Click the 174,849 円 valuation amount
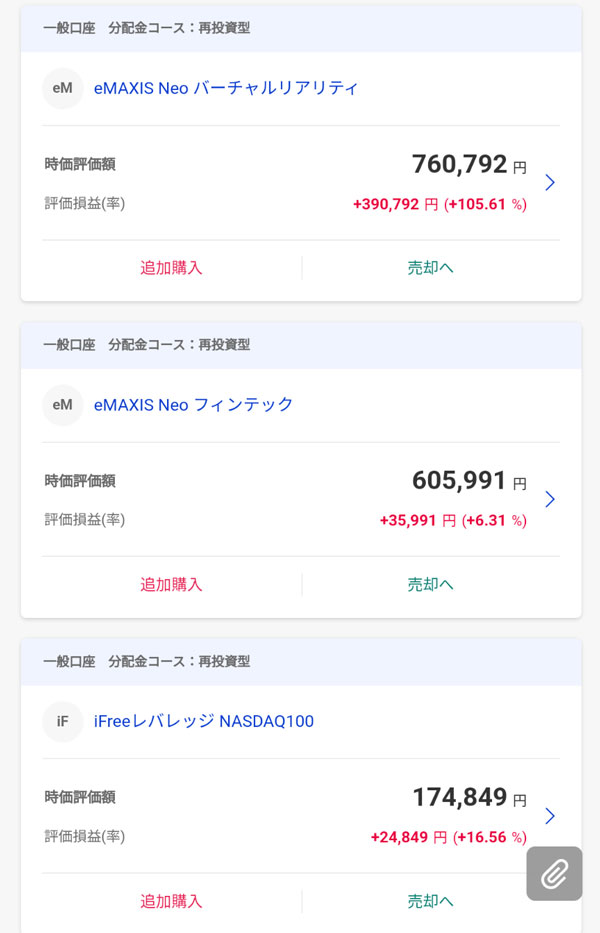Screen dimensions: 600x933 tap(468, 798)
